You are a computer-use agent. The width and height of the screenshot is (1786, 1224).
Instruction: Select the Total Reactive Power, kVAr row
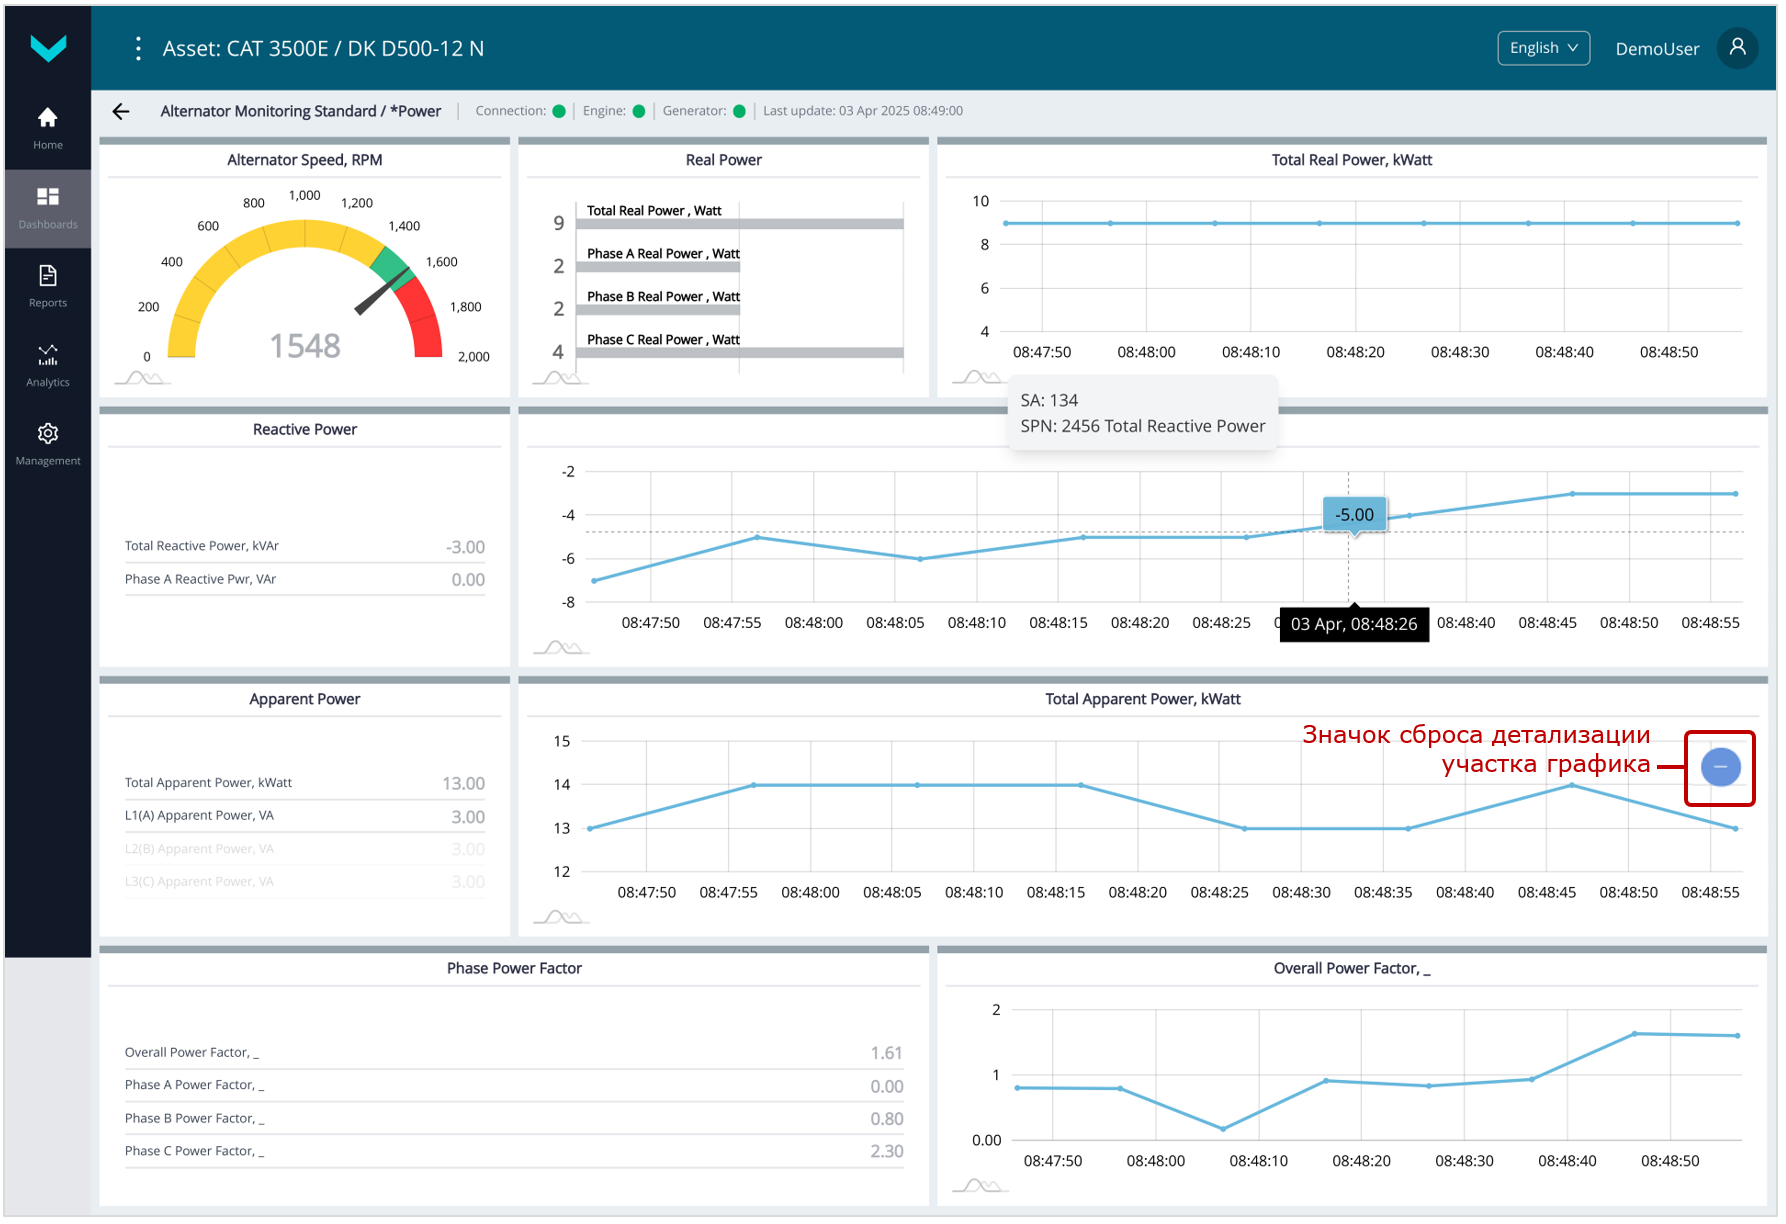coord(304,546)
